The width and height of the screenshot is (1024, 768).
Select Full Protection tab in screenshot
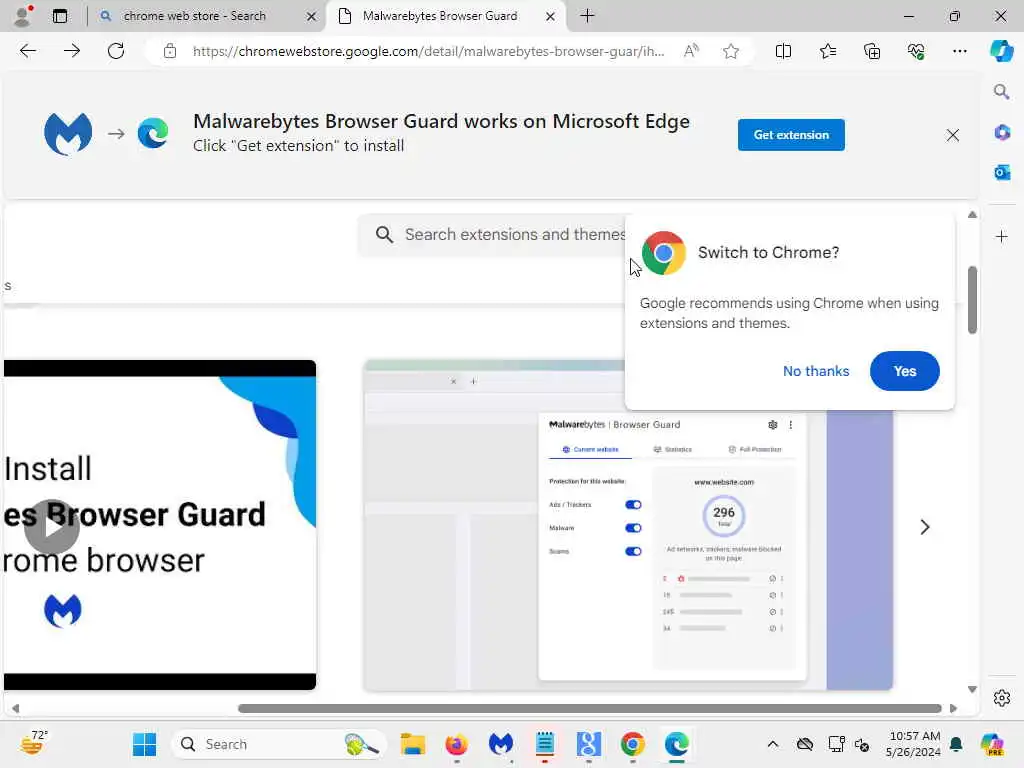pyautogui.click(x=755, y=449)
